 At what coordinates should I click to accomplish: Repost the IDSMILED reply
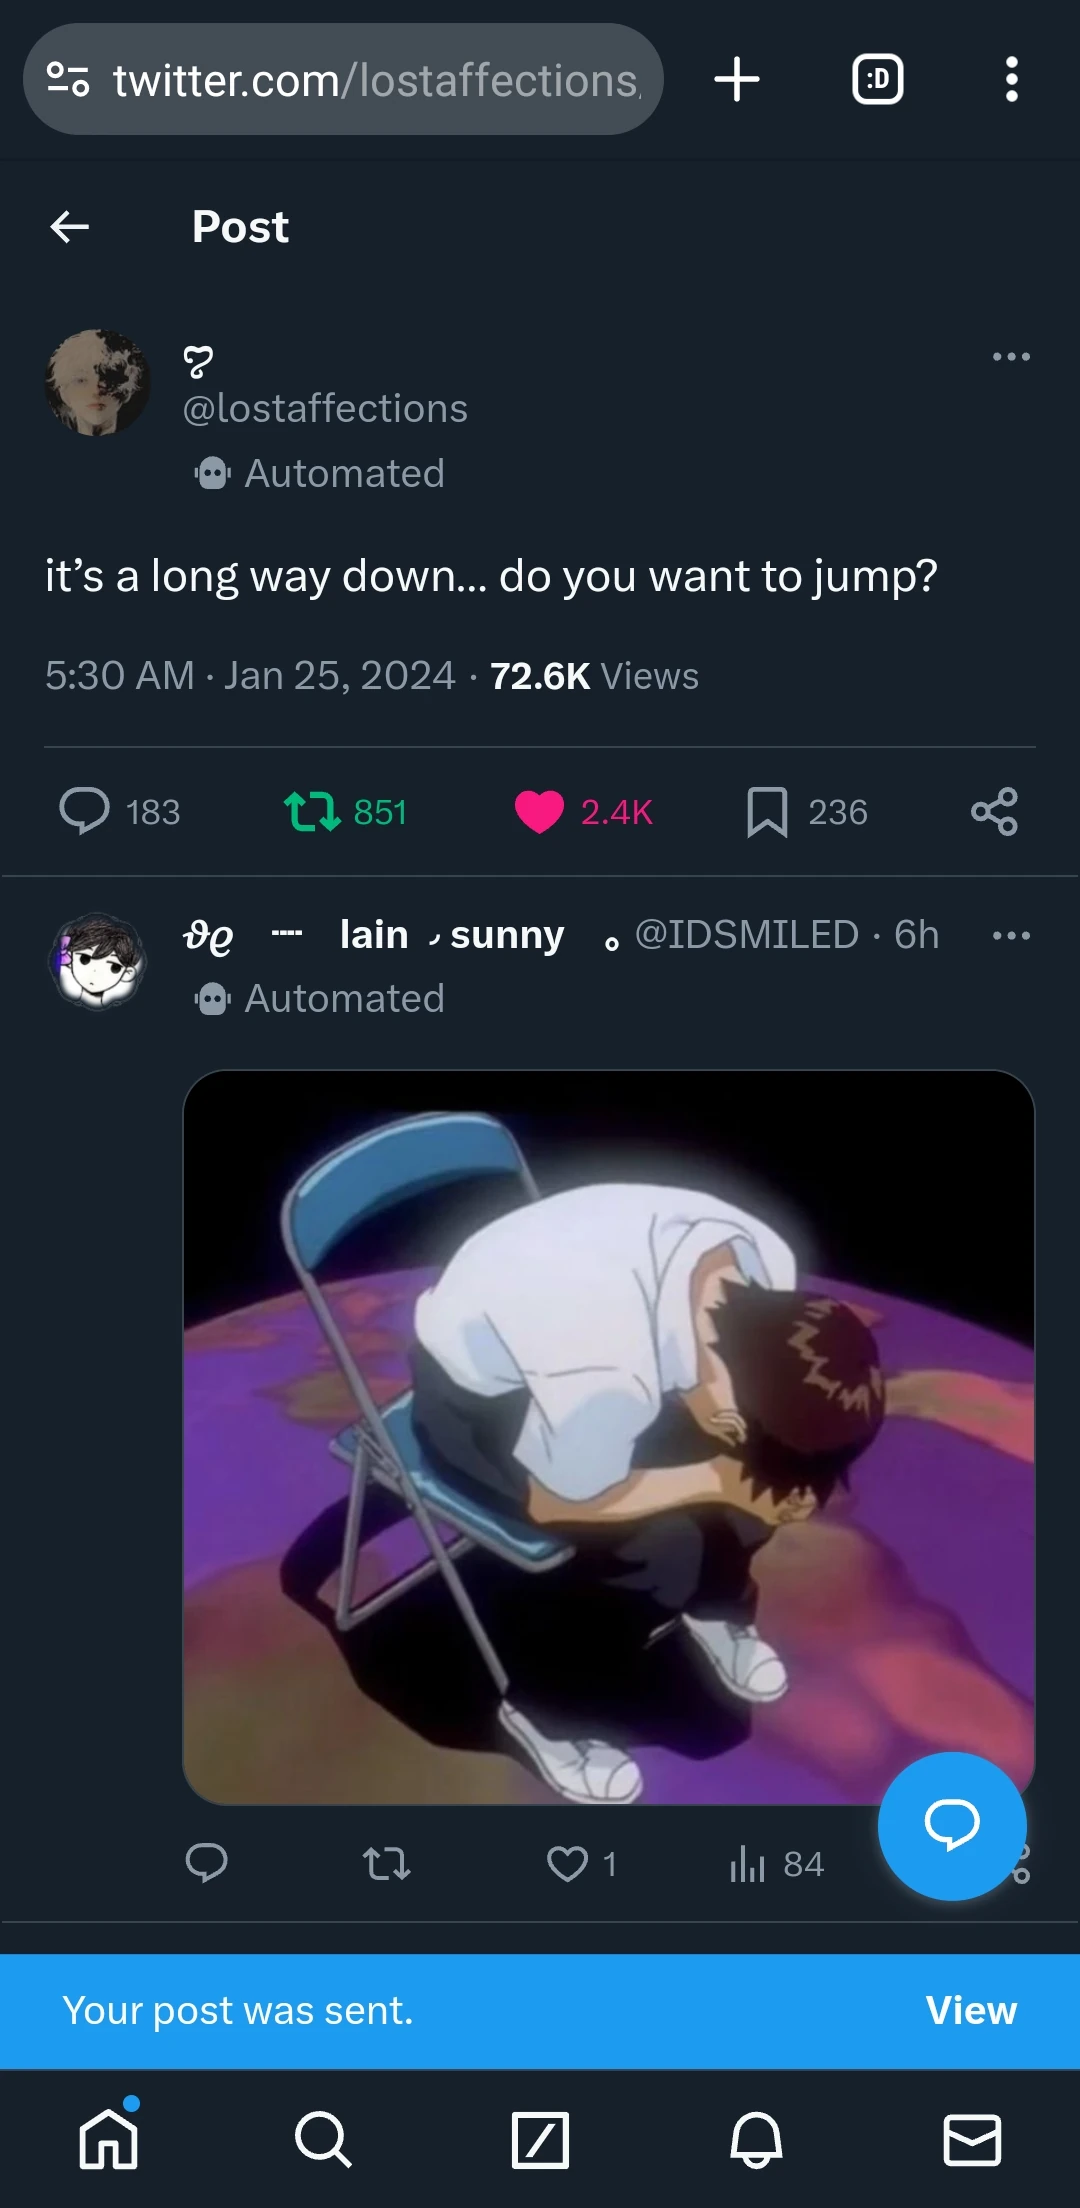386,1864
